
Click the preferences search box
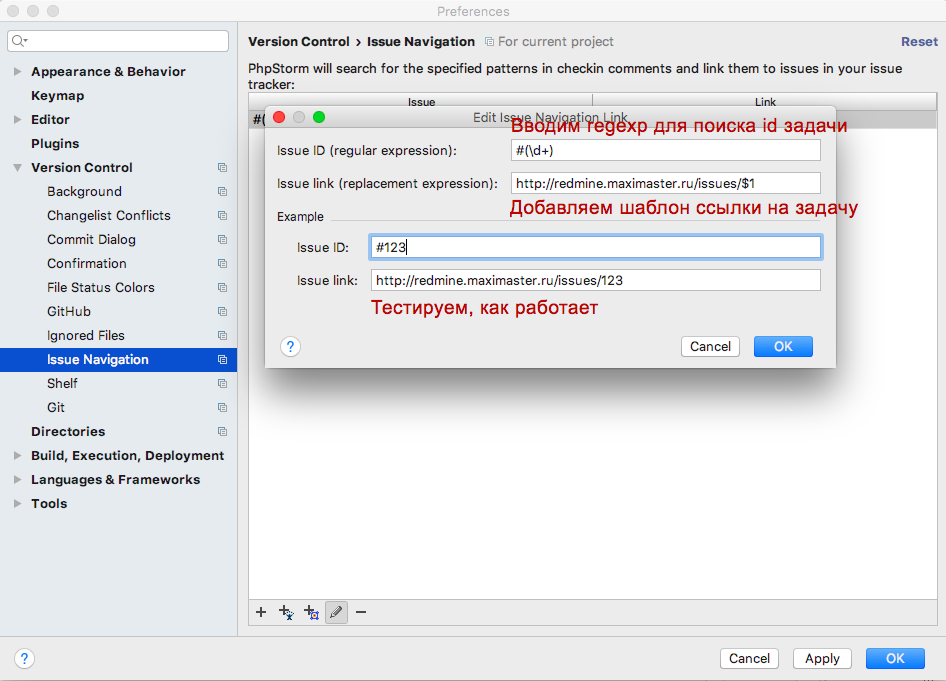click(119, 41)
